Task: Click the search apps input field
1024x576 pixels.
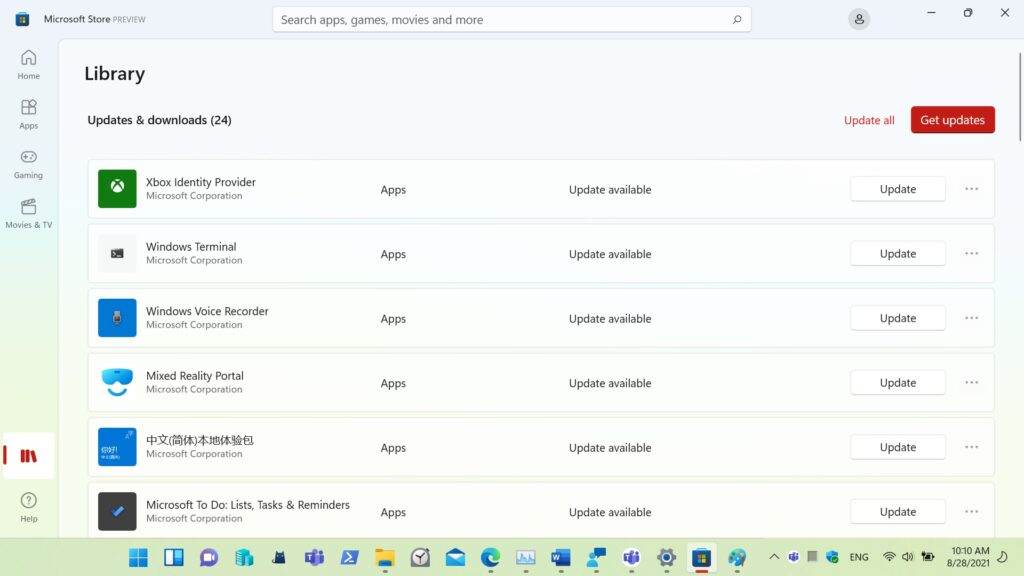Action: tap(500, 19)
